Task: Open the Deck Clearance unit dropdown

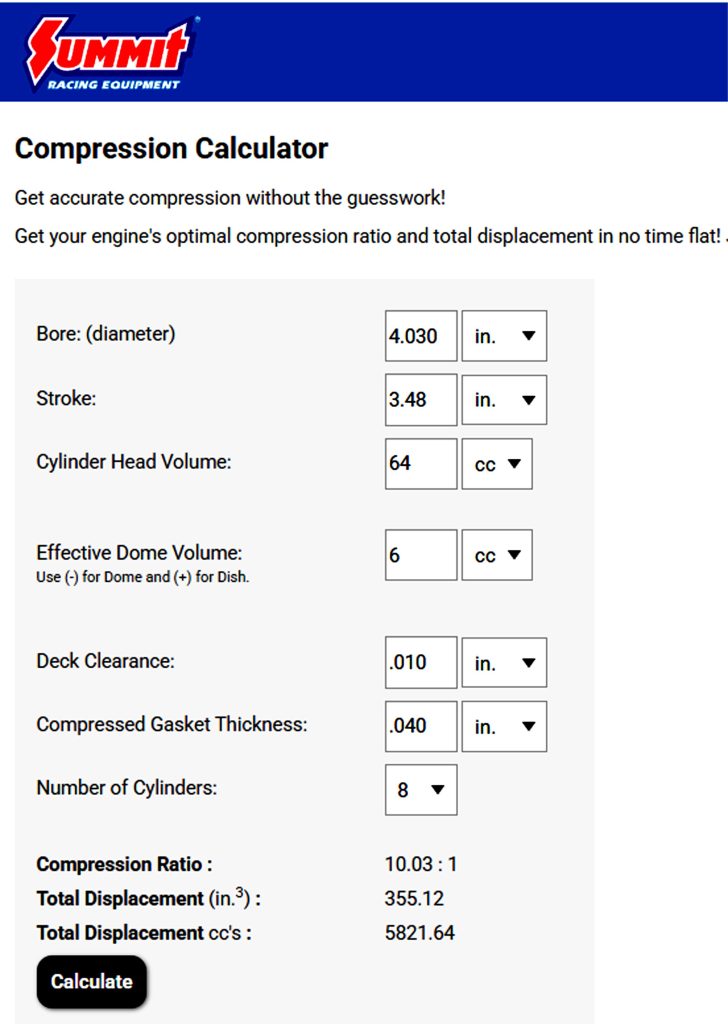Action: click(504, 662)
